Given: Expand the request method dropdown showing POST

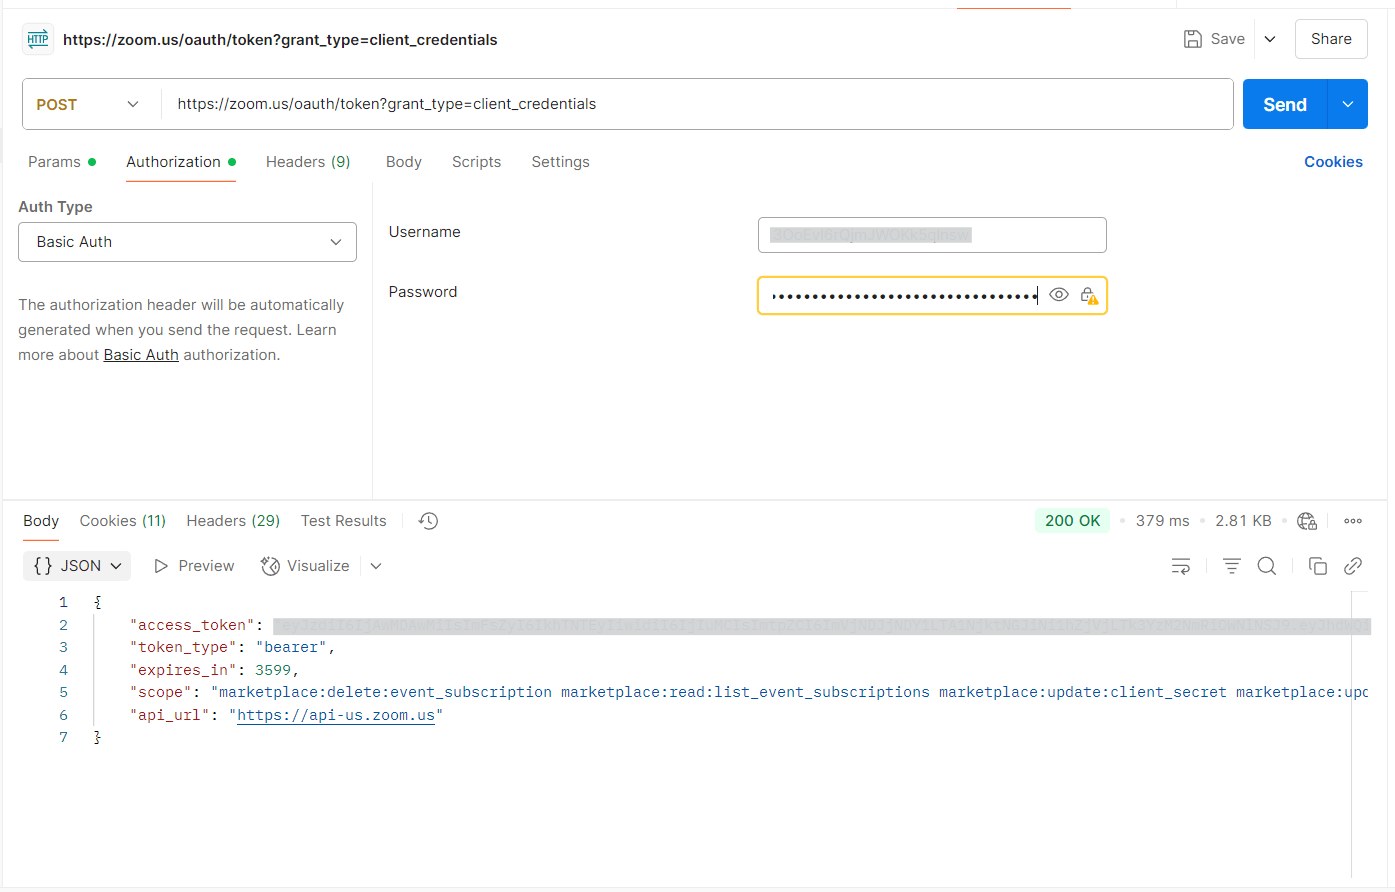Looking at the screenshot, I should pyautogui.click(x=89, y=103).
